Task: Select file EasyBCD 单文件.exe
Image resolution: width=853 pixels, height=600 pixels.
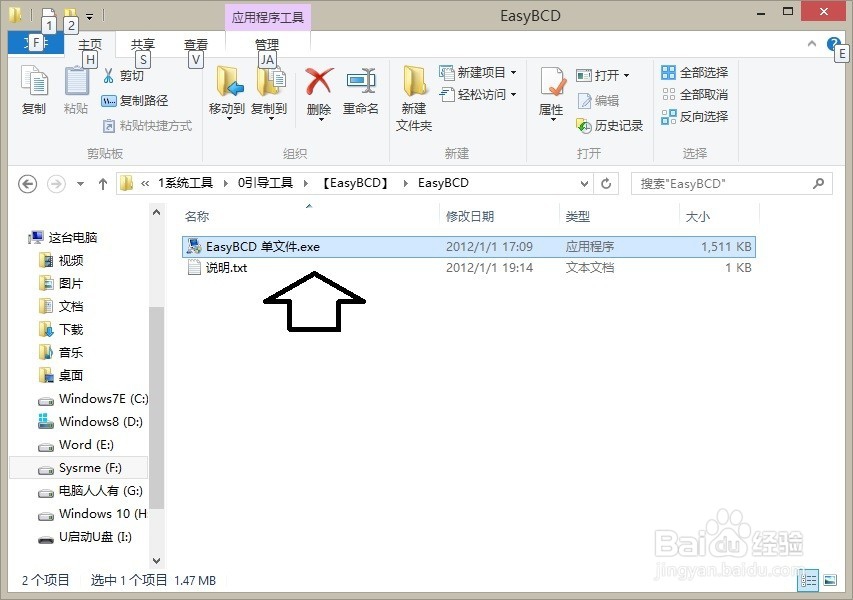Action: (x=468, y=246)
